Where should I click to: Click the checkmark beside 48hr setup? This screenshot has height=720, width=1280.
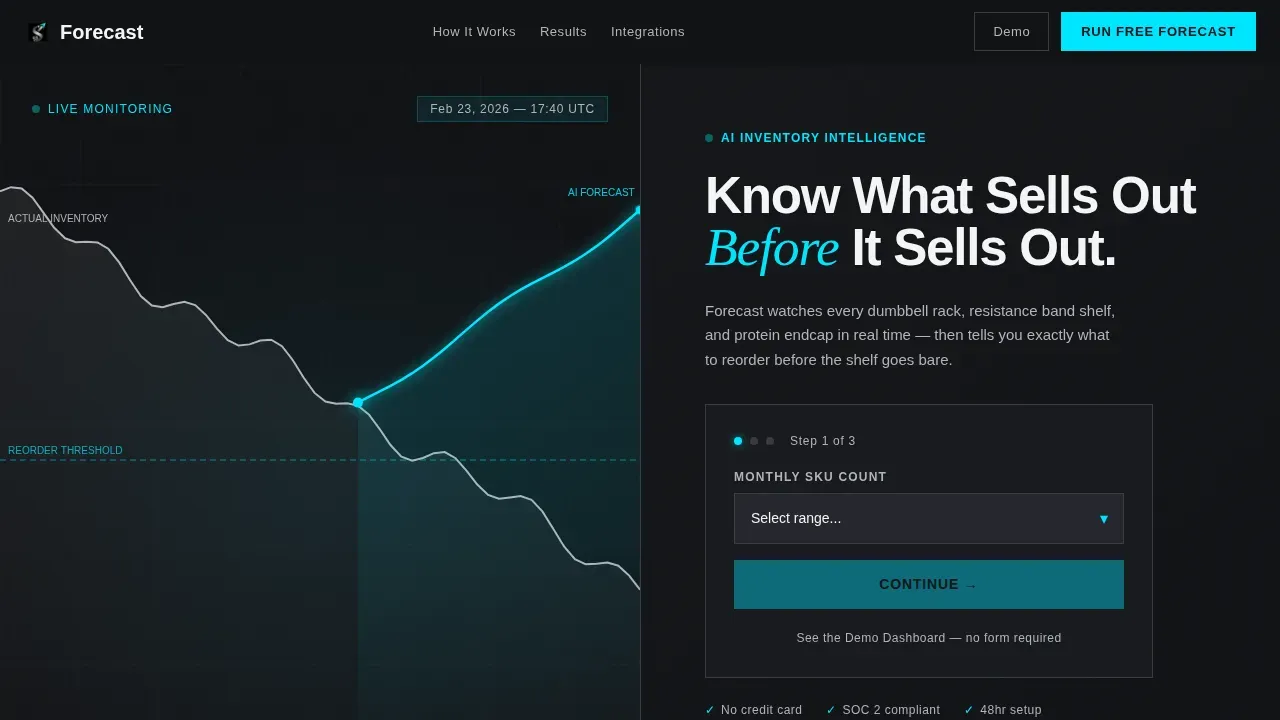969,710
